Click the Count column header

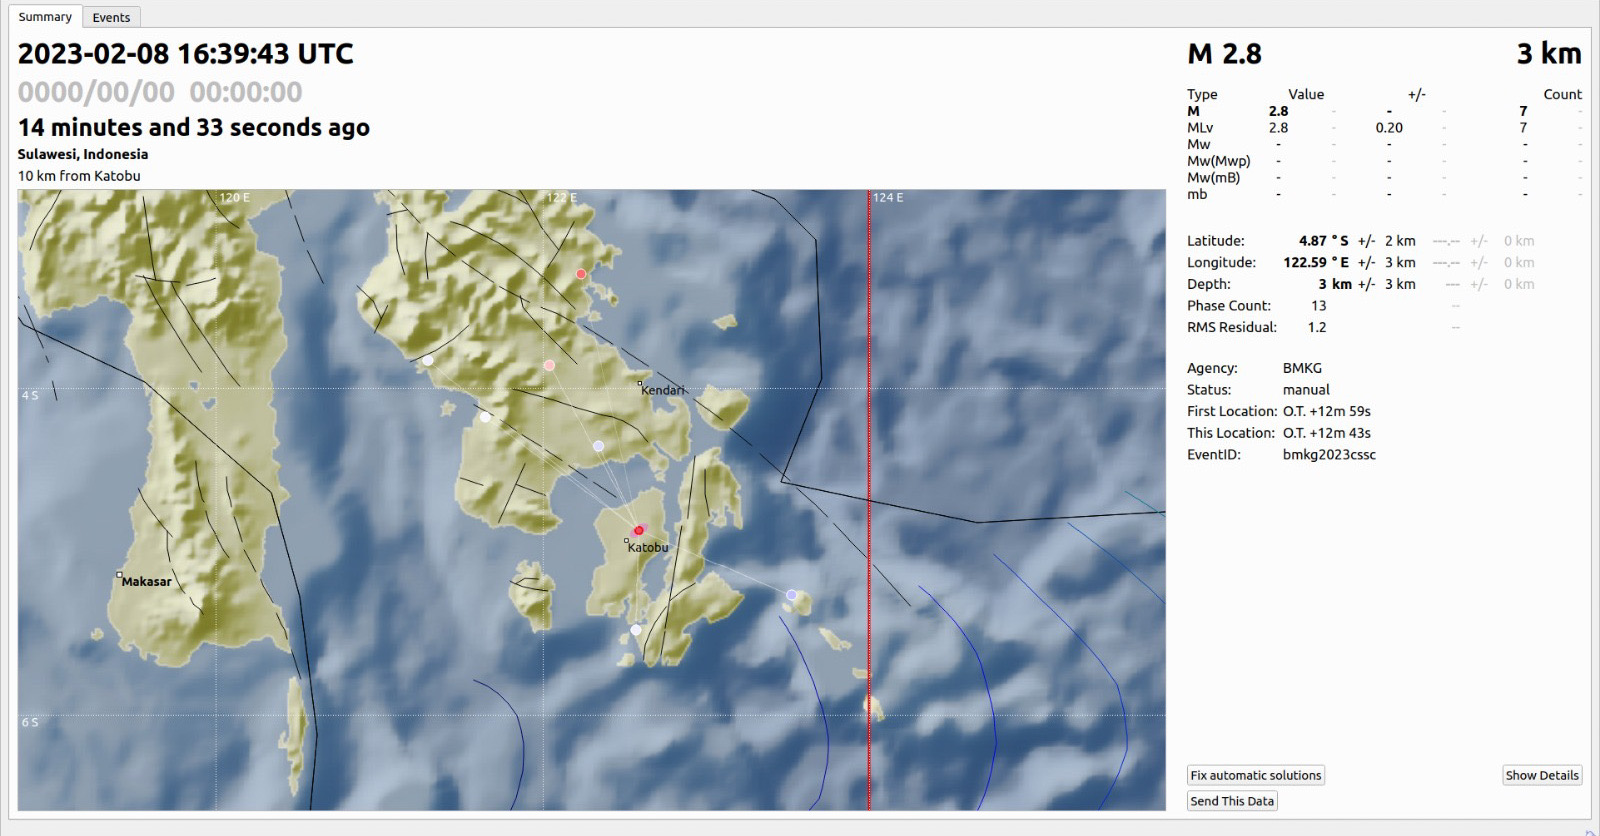tap(1562, 94)
